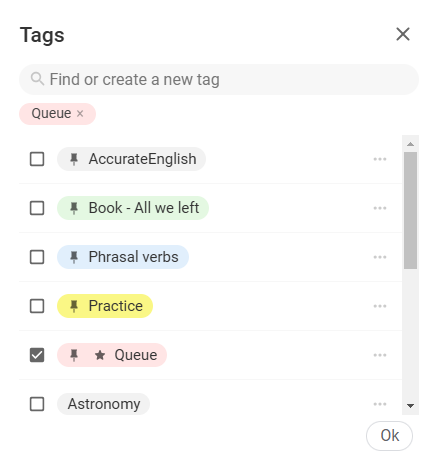The image size is (438, 476).
Task: Tick the Phrasal verbs checkbox
Action: click(x=37, y=257)
